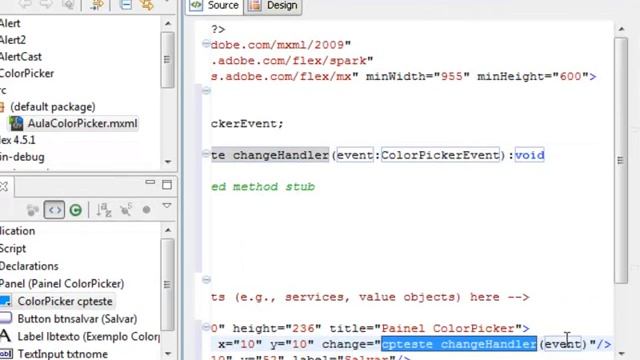Image resolution: width=640 pixels, height=360 pixels.
Task: Select the Declarations node in Outline
Action: coord(29,266)
